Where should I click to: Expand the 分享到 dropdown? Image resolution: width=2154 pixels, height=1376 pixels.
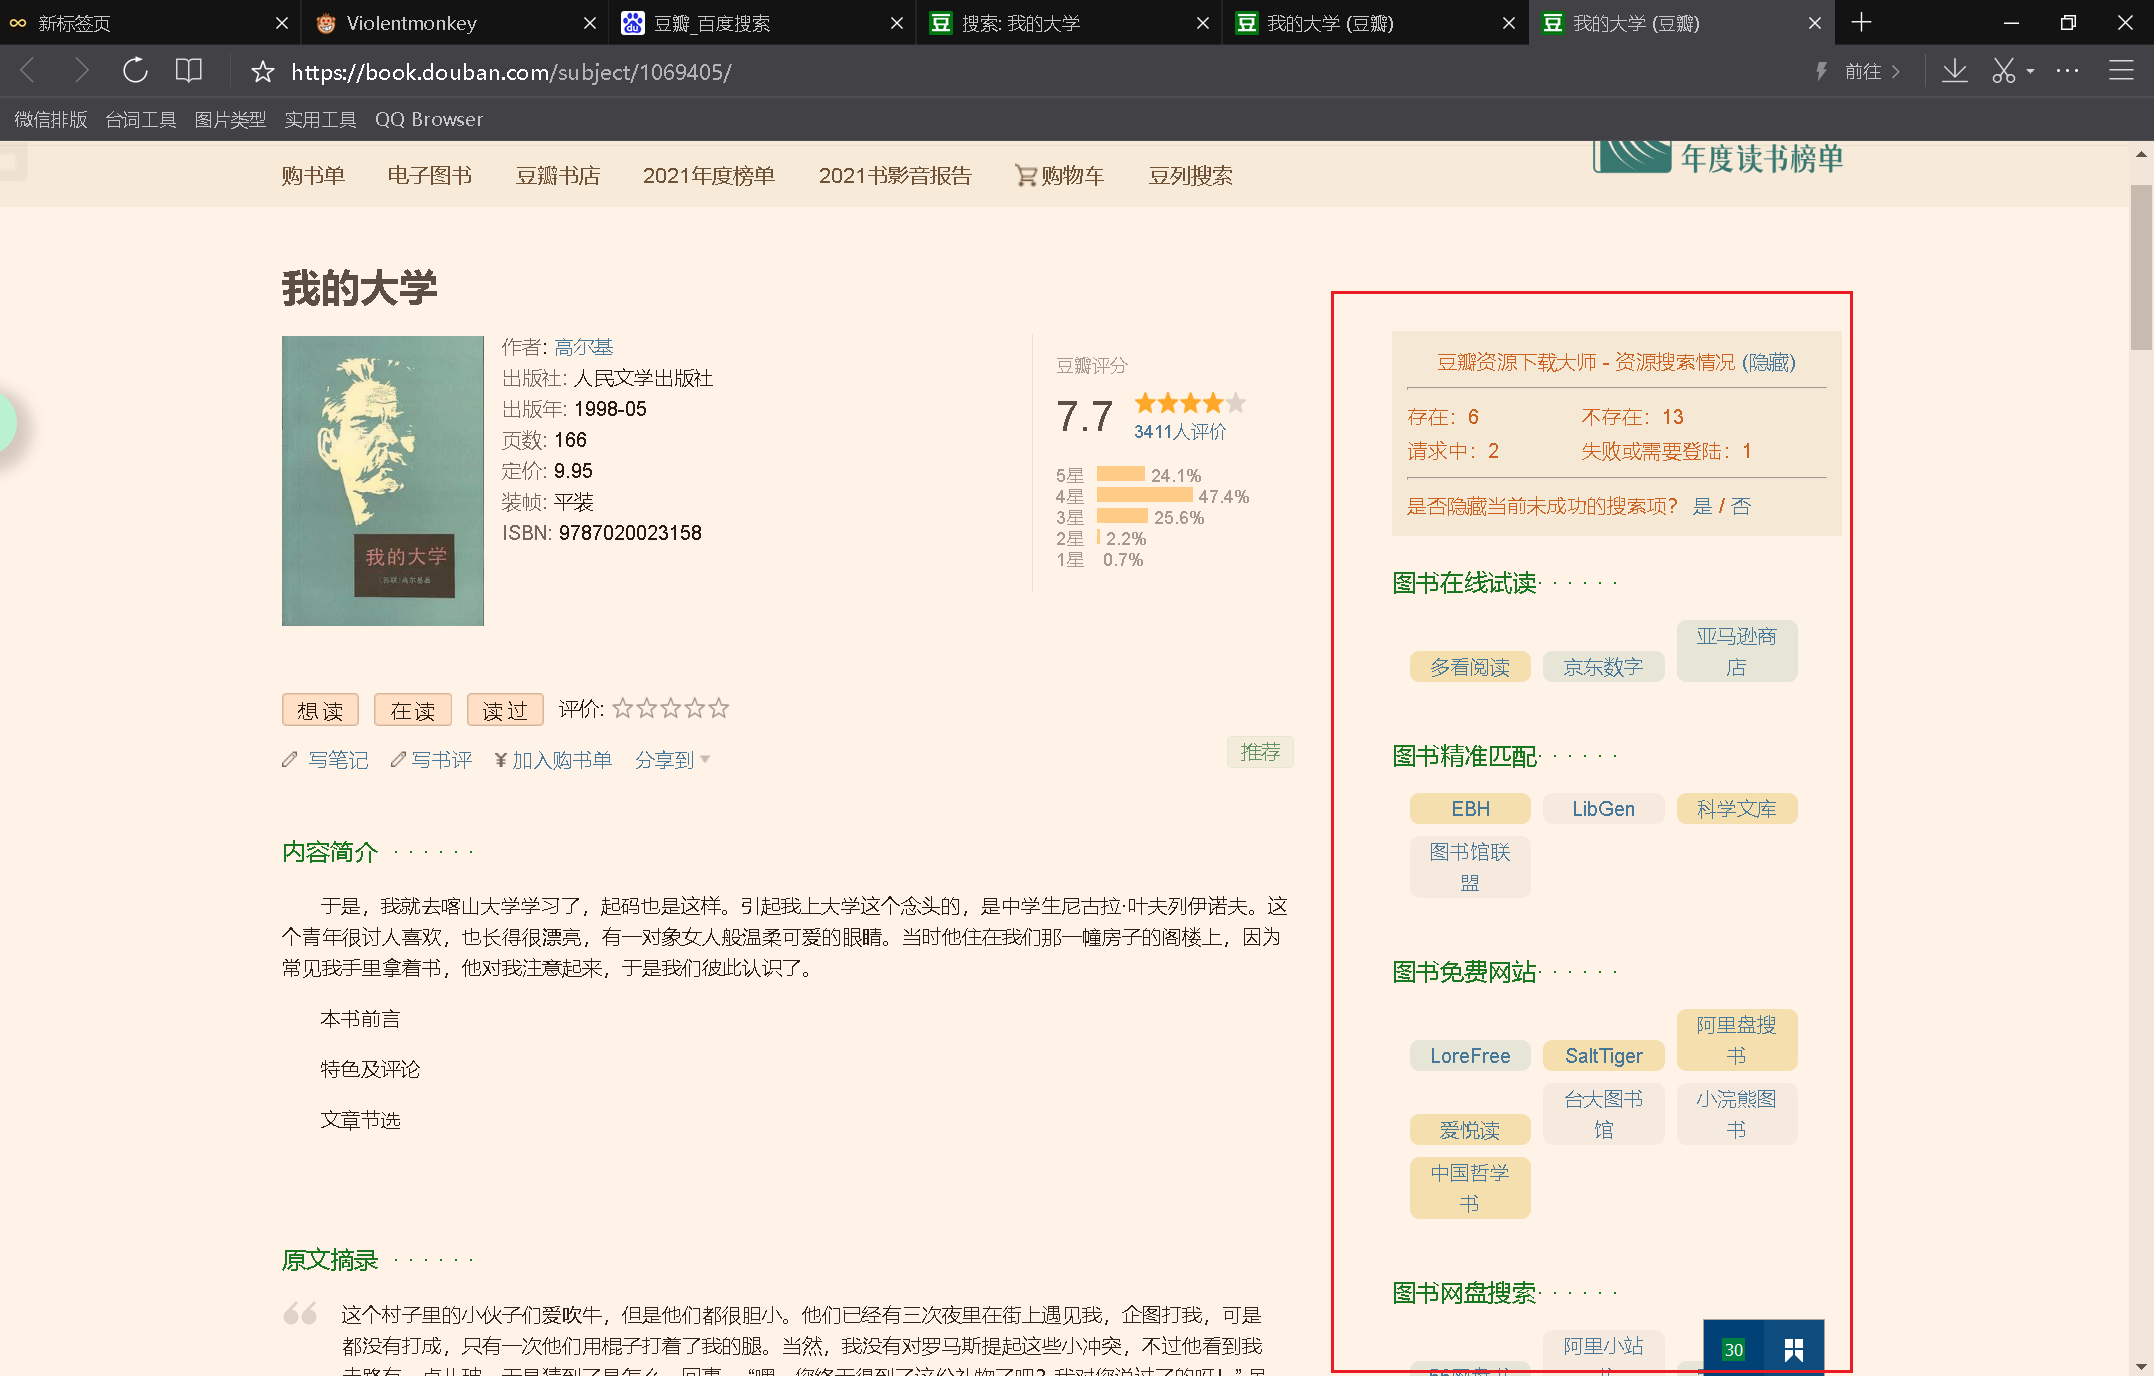coord(672,760)
